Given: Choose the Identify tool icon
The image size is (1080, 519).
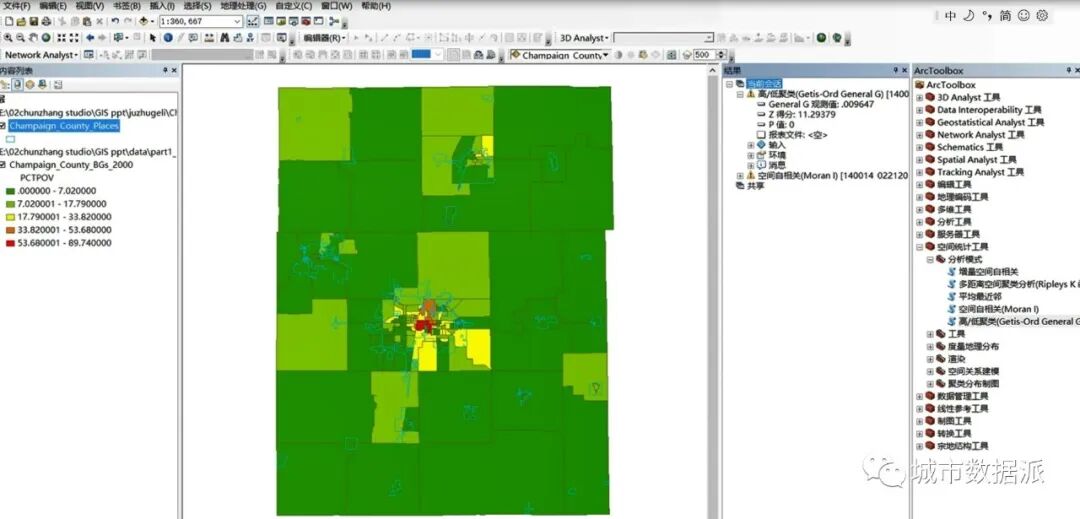Looking at the screenshot, I should [167, 38].
